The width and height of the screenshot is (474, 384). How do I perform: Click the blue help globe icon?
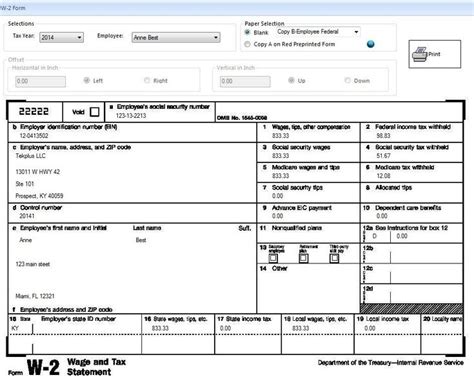click(370, 44)
